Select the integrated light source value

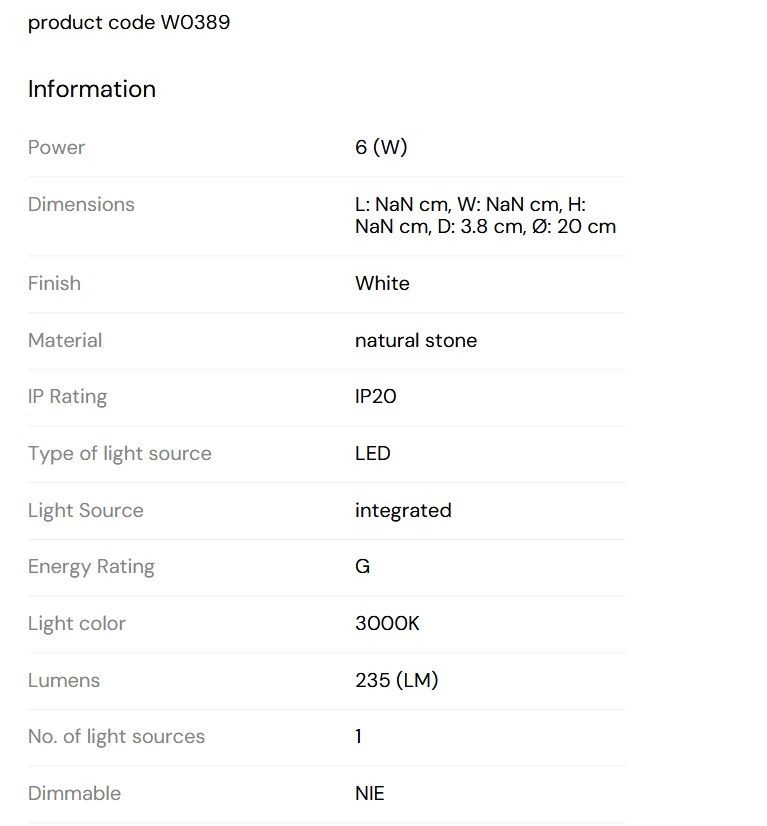pyautogui.click(x=403, y=510)
